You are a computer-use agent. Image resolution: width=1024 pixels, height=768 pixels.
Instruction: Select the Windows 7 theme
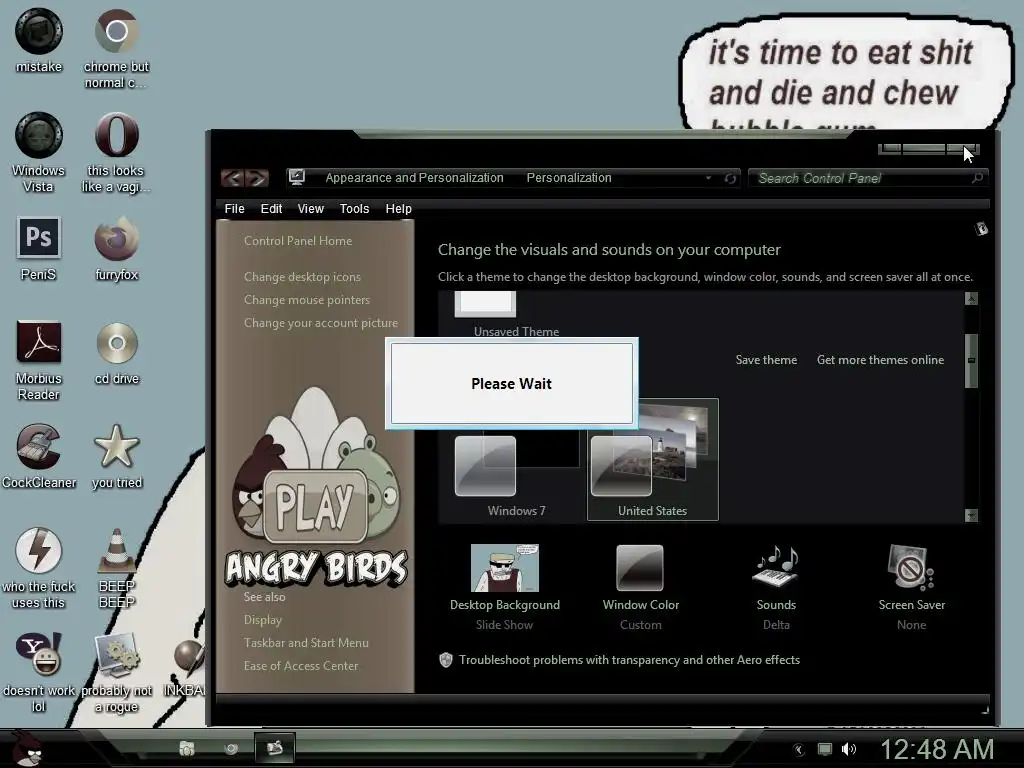click(516, 475)
